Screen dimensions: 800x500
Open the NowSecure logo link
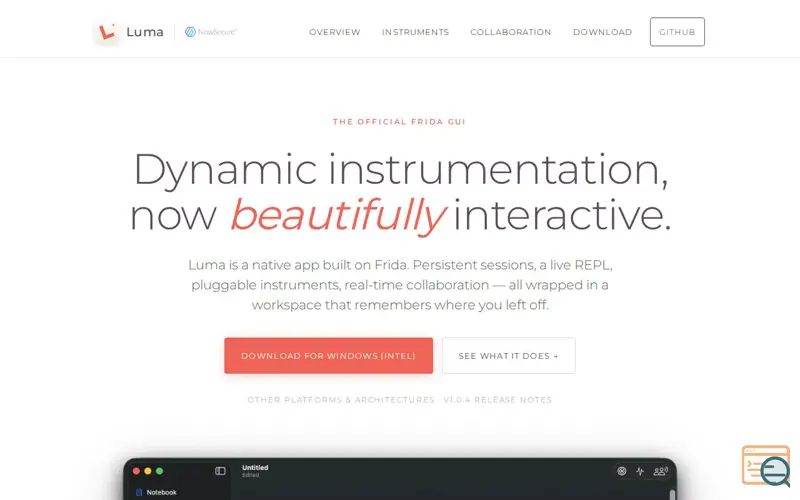click(x=211, y=32)
